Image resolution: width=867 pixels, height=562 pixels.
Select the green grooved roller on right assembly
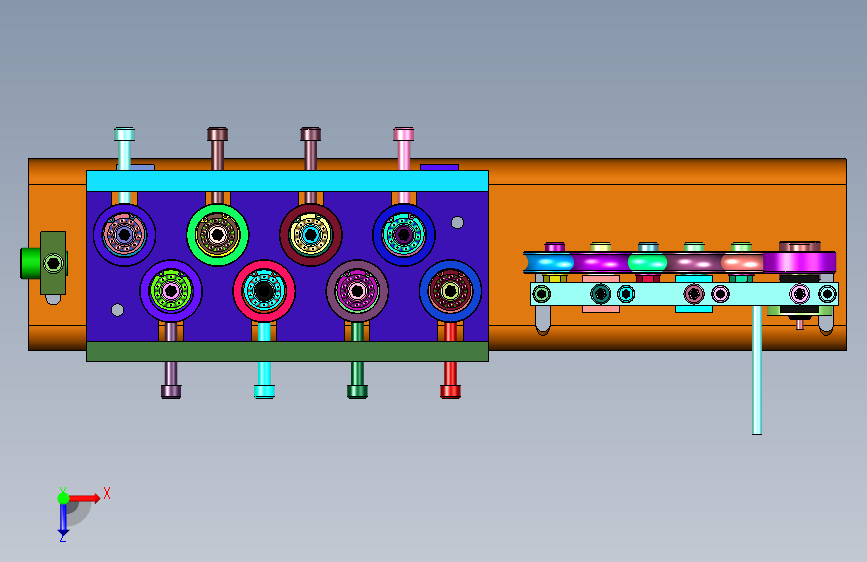coord(647,262)
